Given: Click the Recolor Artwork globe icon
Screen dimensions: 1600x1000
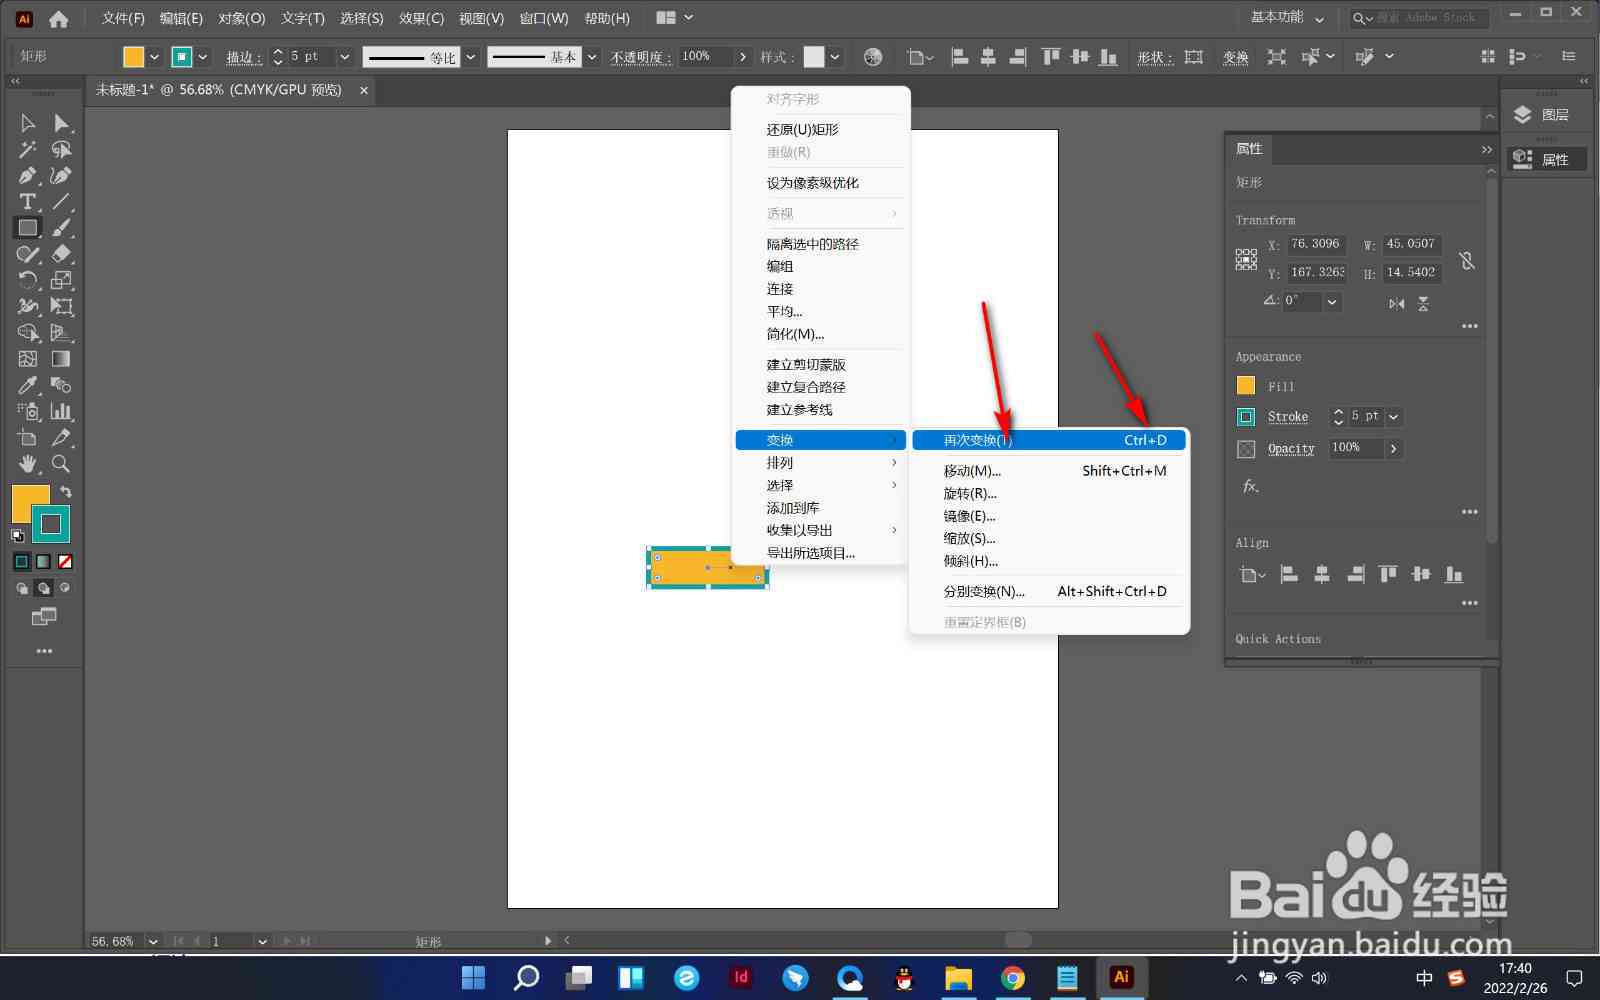Looking at the screenshot, I should 873,57.
